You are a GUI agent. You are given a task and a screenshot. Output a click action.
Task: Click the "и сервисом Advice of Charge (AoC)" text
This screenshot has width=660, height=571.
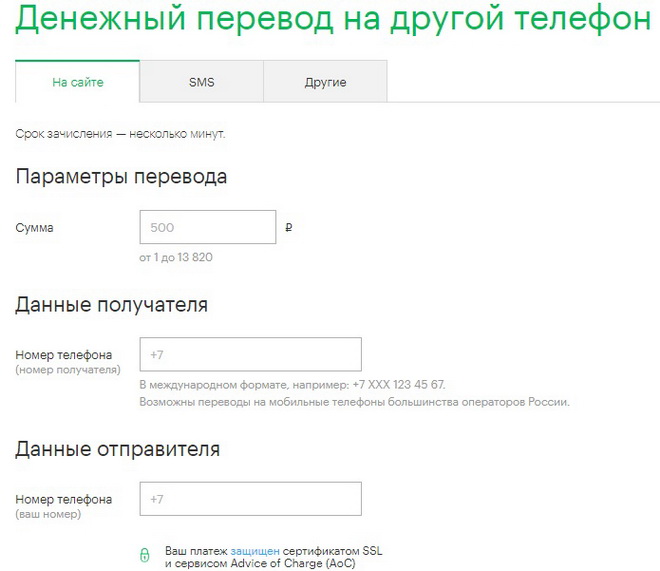260,563
